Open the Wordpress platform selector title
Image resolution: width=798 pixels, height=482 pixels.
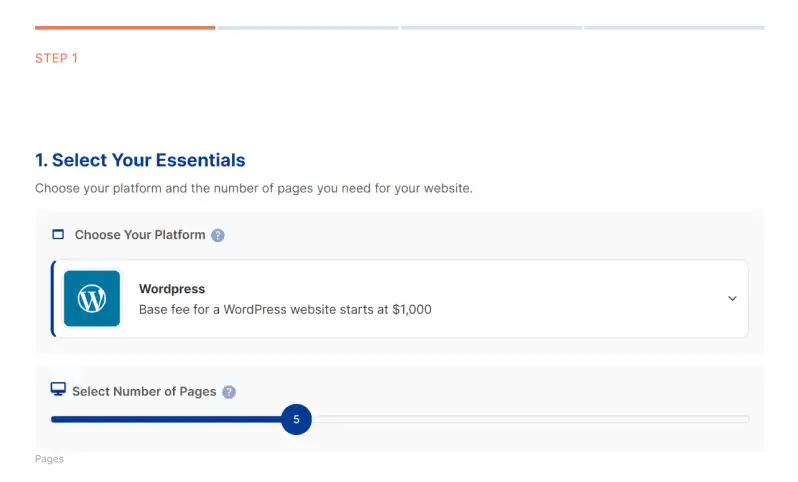tap(171, 289)
